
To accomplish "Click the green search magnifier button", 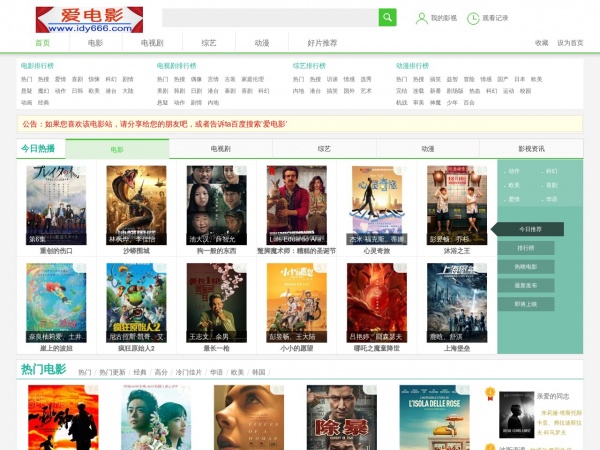I will point(387,17).
